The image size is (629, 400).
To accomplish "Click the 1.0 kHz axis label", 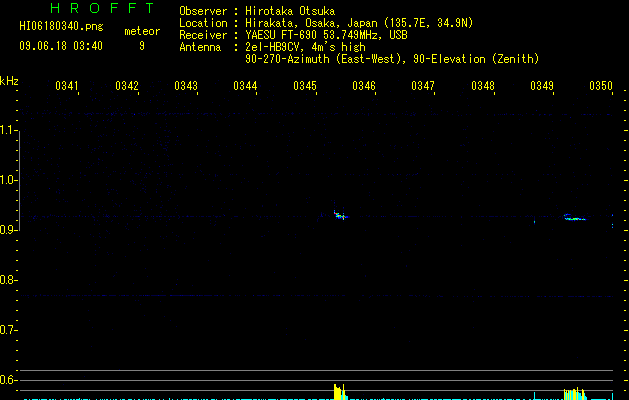I will (x=8, y=180).
